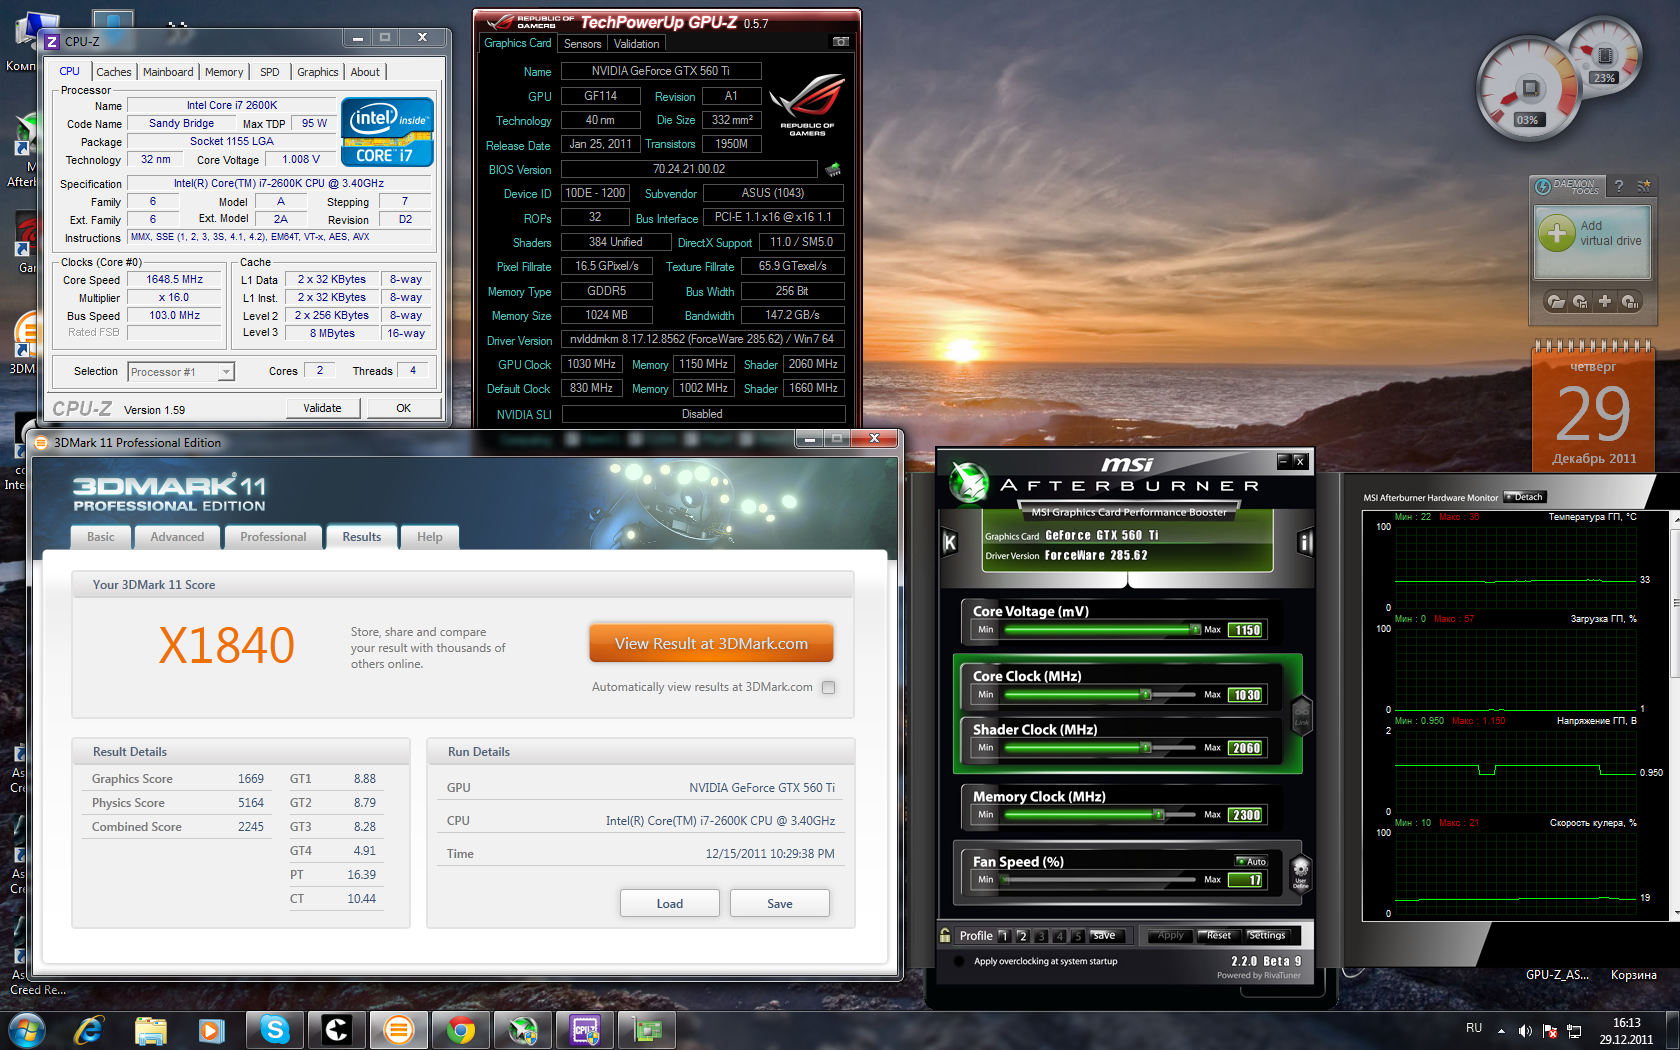Click the Afterburner K Kombustor icon

tap(950, 543)
